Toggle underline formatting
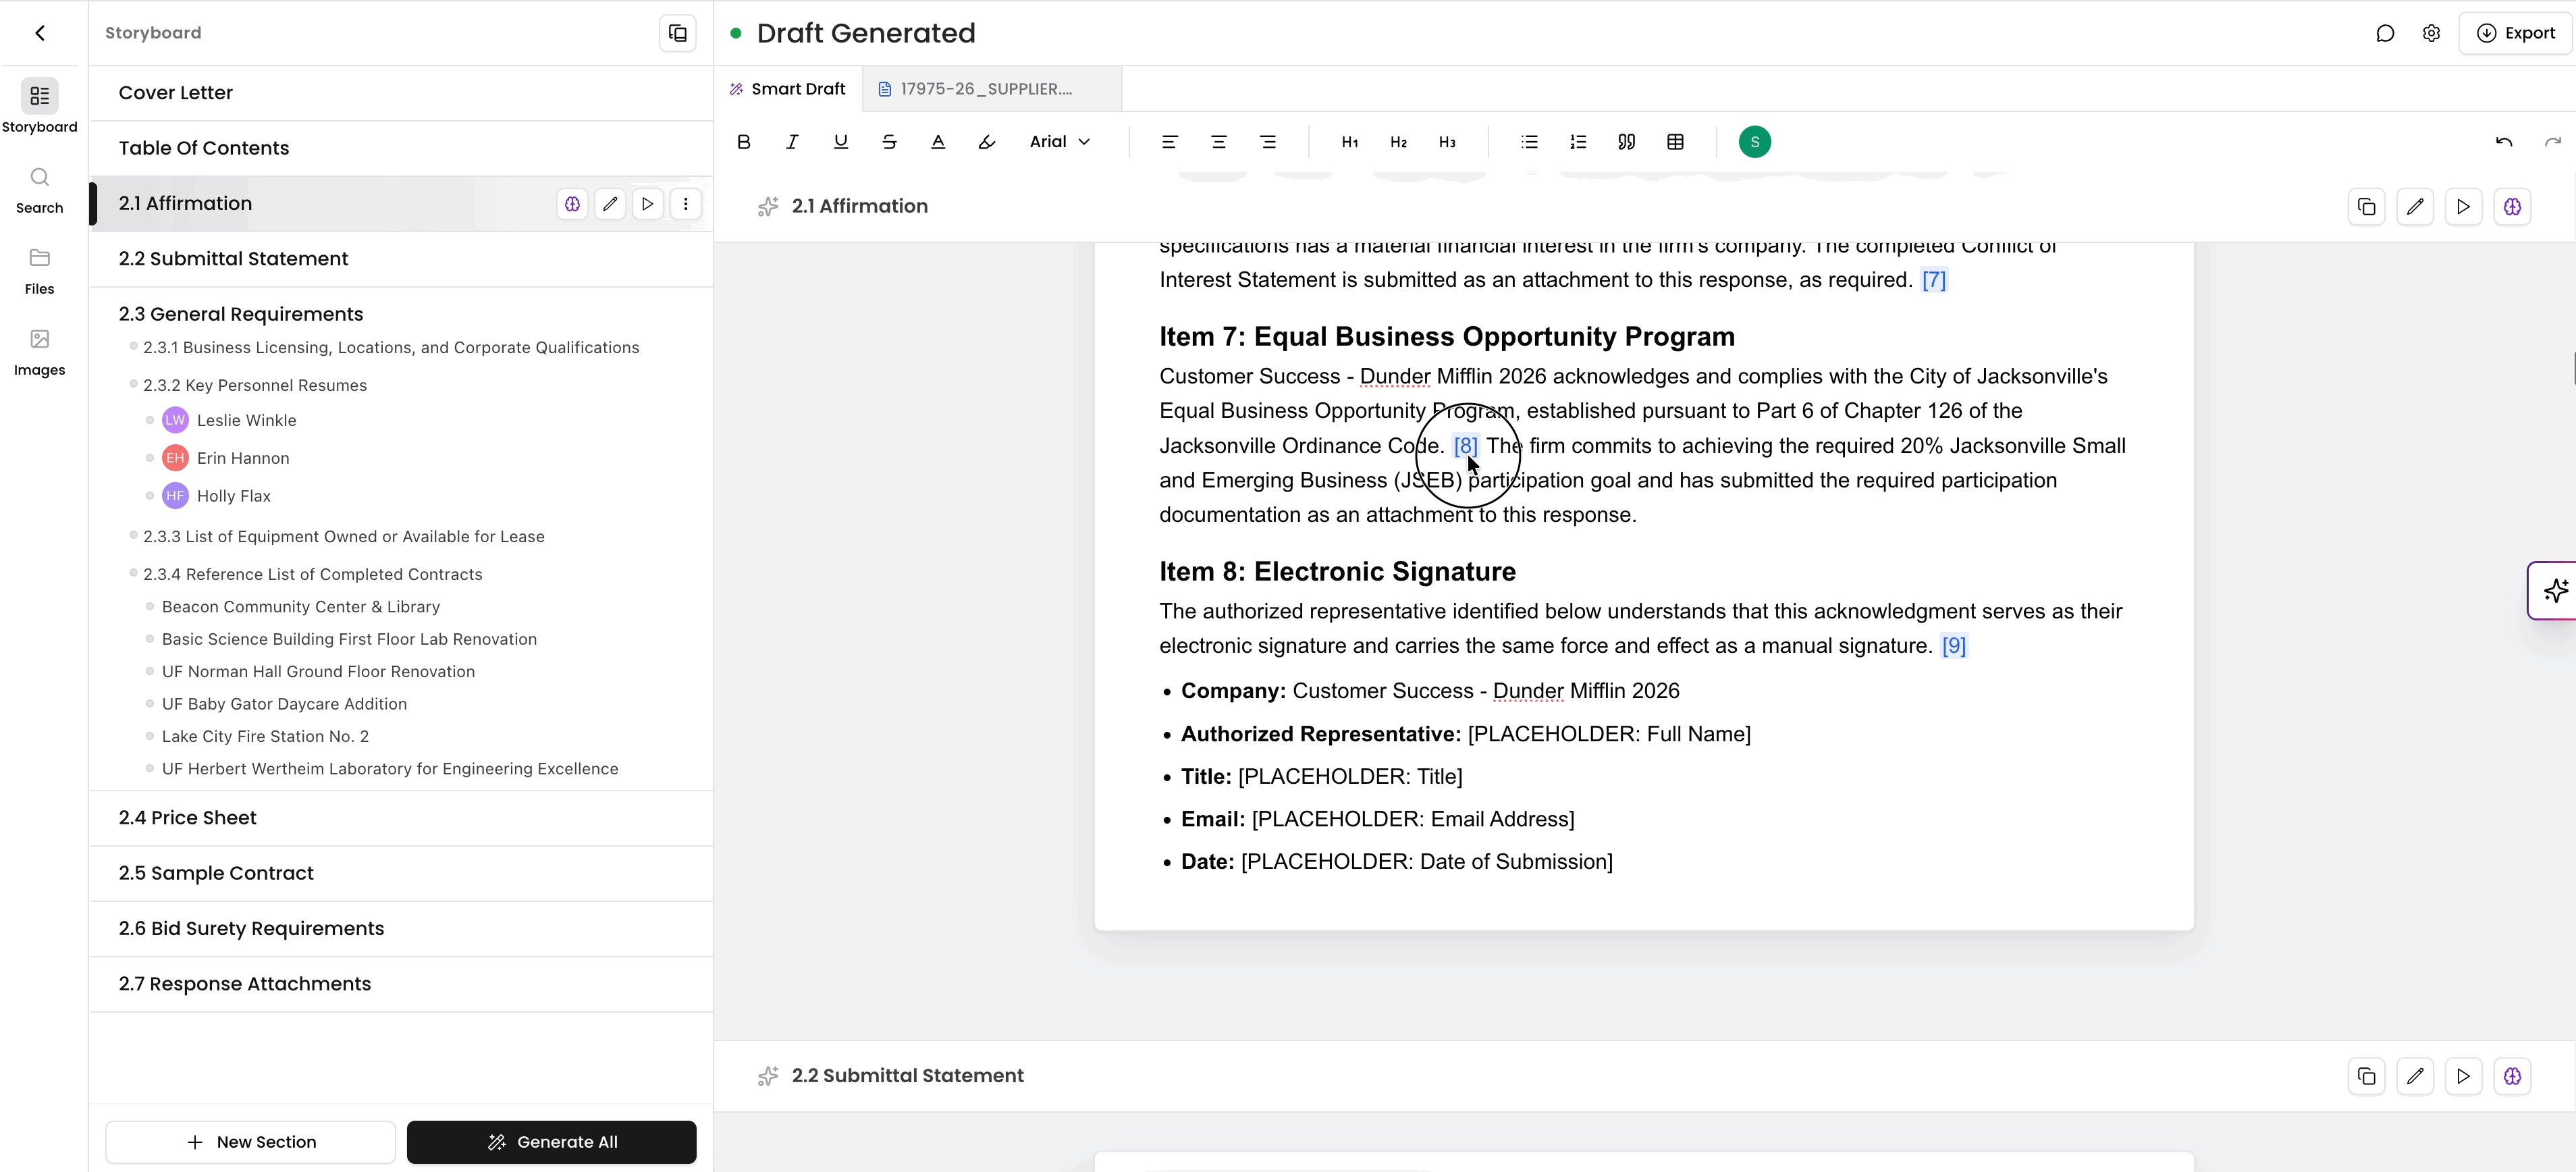This screenshot has width=2576, height=1172. pos(841,142)
